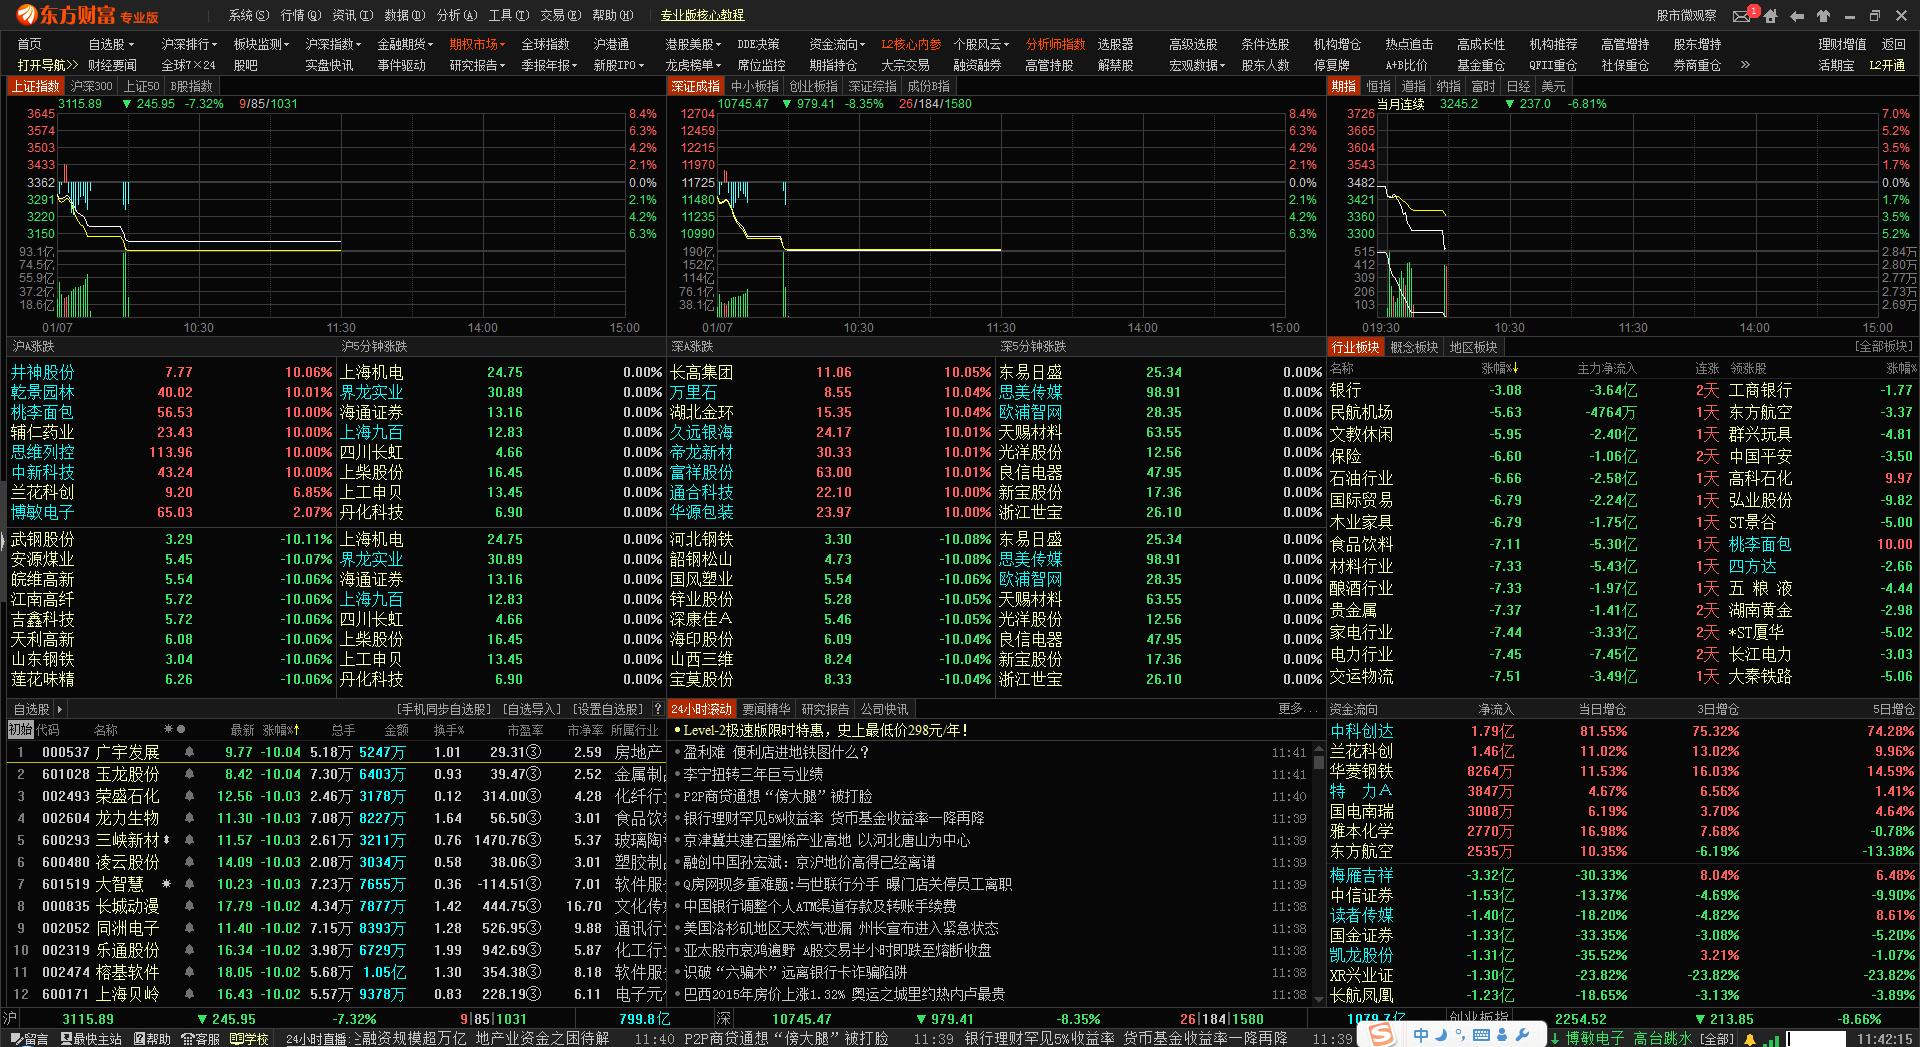The height and width of the screenshot is (1047, 1920).
Task: Click the bell icon for 龙力生物 row
Action: point(189,818)
